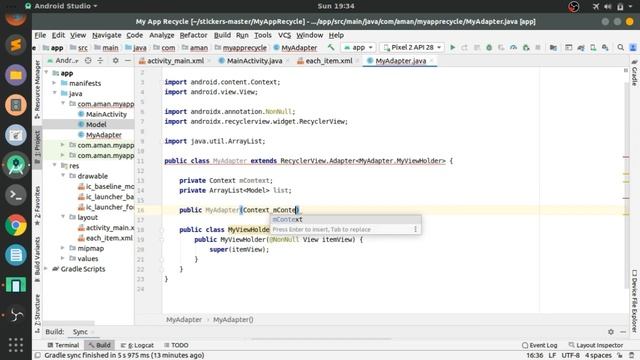
Task: Toggle the 6: Logcat tool window
Action: [137, 345]
